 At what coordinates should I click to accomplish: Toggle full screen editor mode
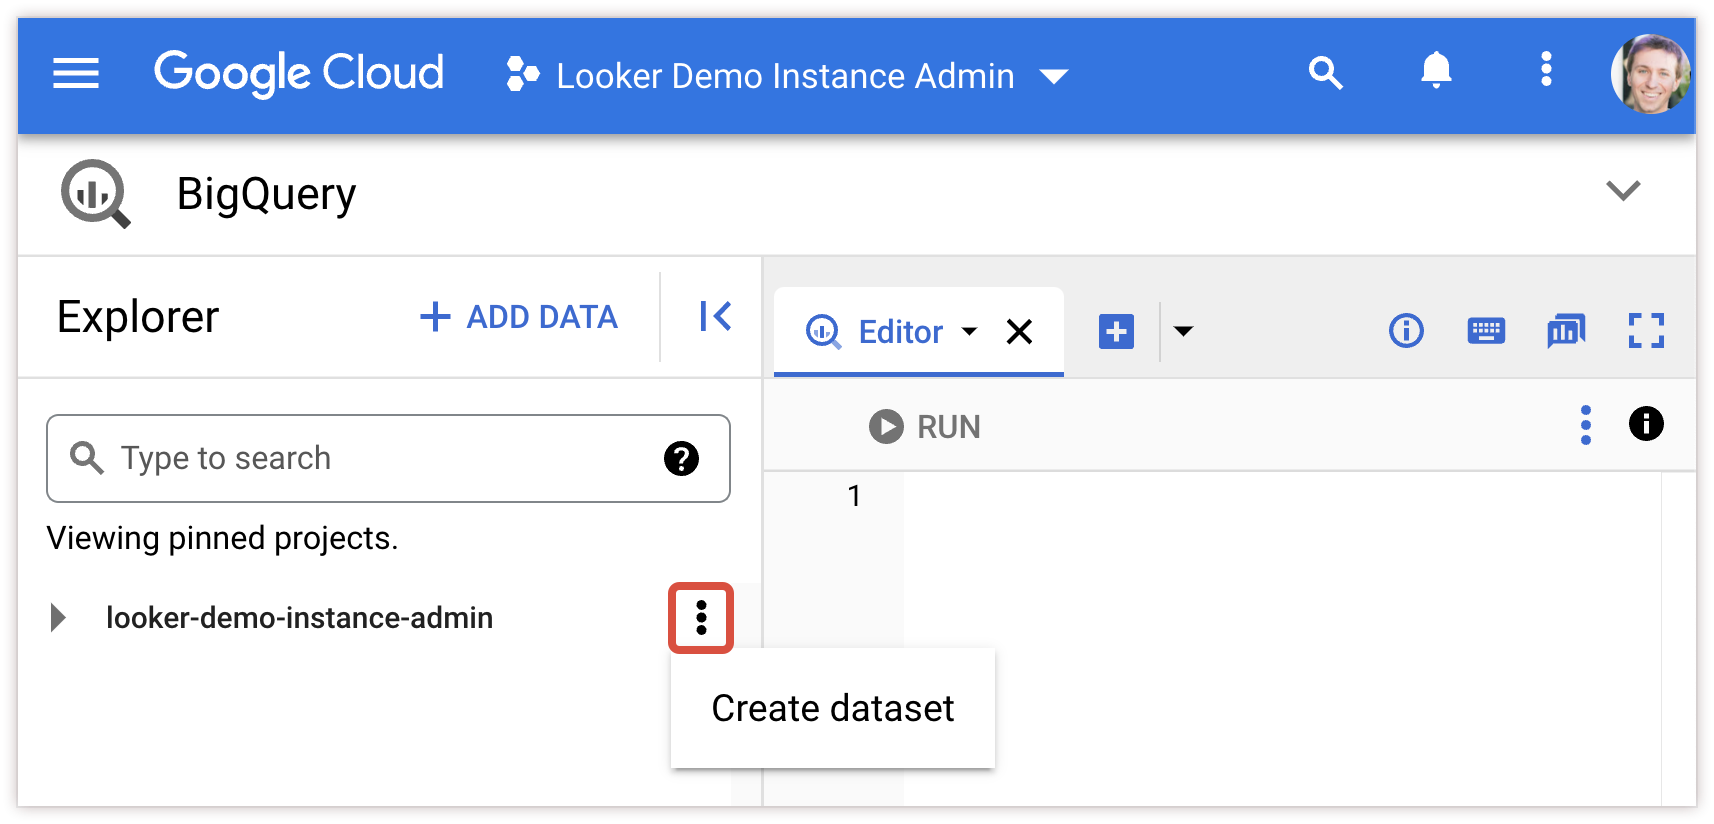click(x=1645, y=331)
